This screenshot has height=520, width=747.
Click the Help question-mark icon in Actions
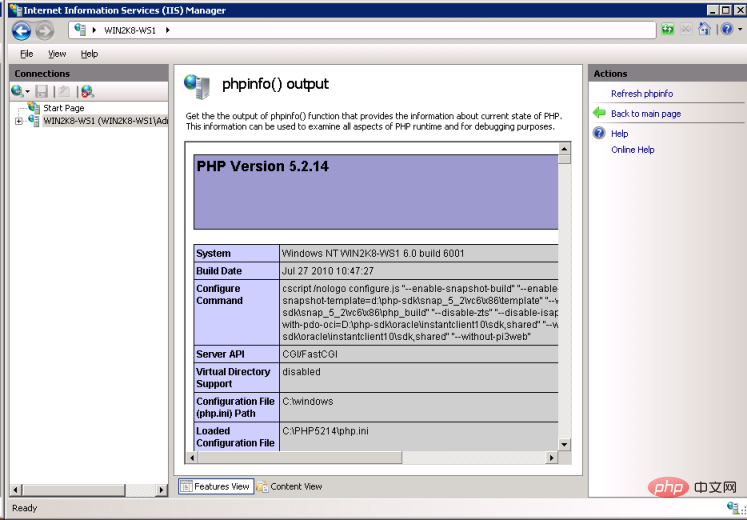click(x=599, y=133)
